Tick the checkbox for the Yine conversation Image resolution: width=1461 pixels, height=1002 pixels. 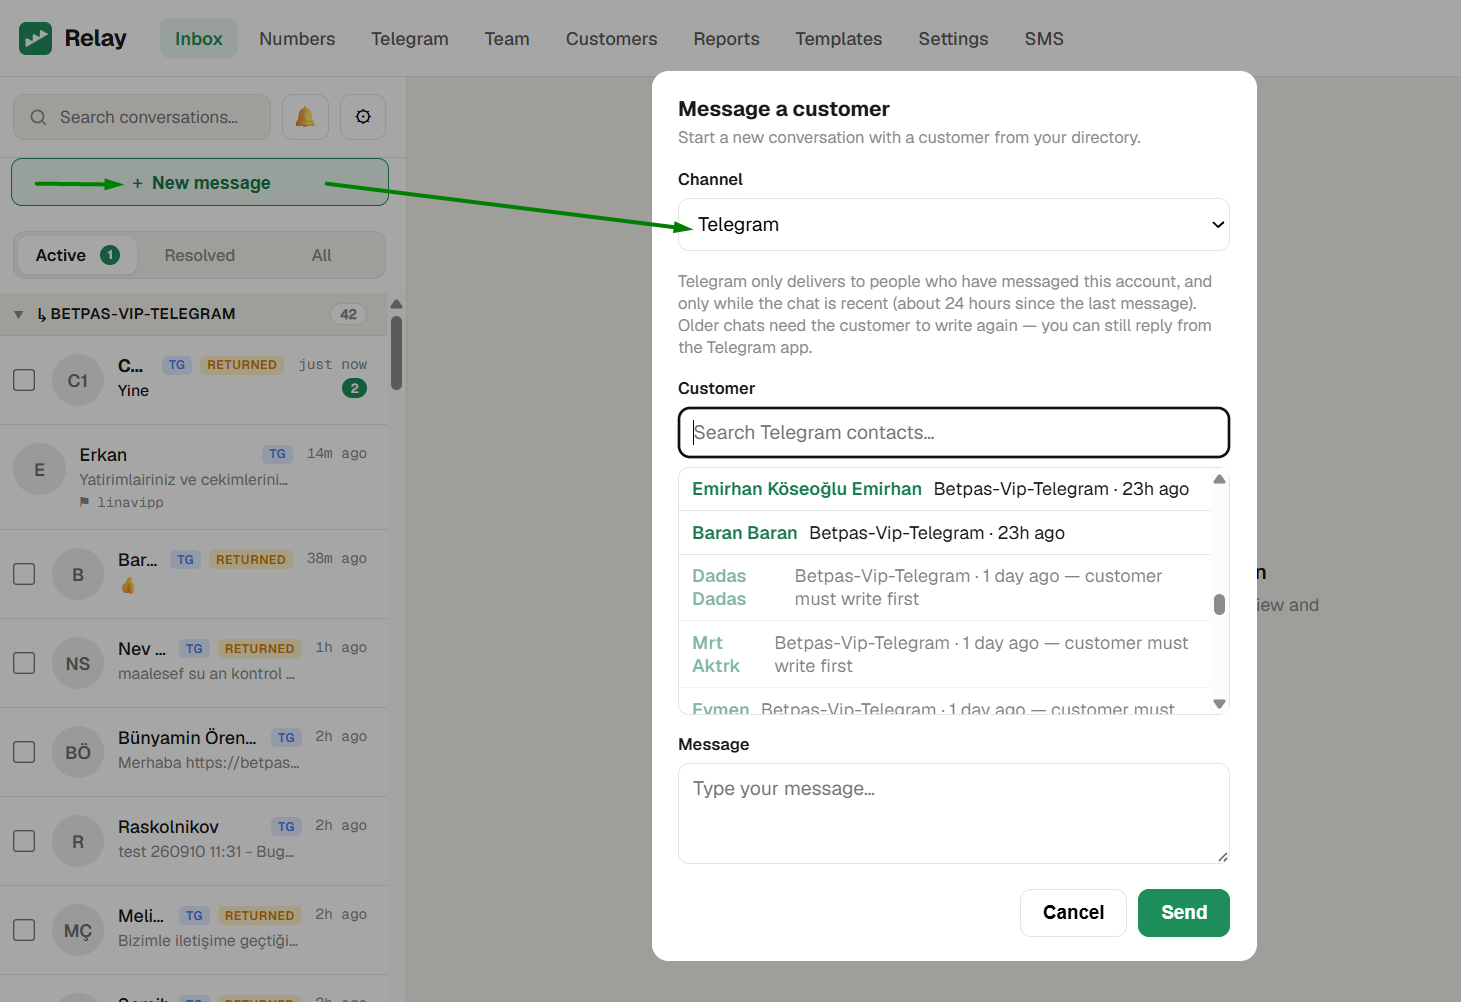pos(24,380)
